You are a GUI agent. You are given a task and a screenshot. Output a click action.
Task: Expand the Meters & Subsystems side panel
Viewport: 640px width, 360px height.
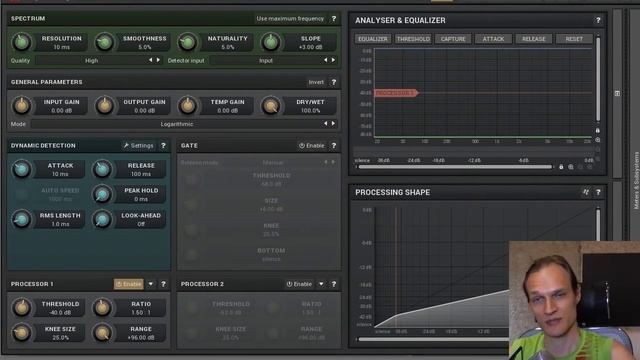click(636, 180)
